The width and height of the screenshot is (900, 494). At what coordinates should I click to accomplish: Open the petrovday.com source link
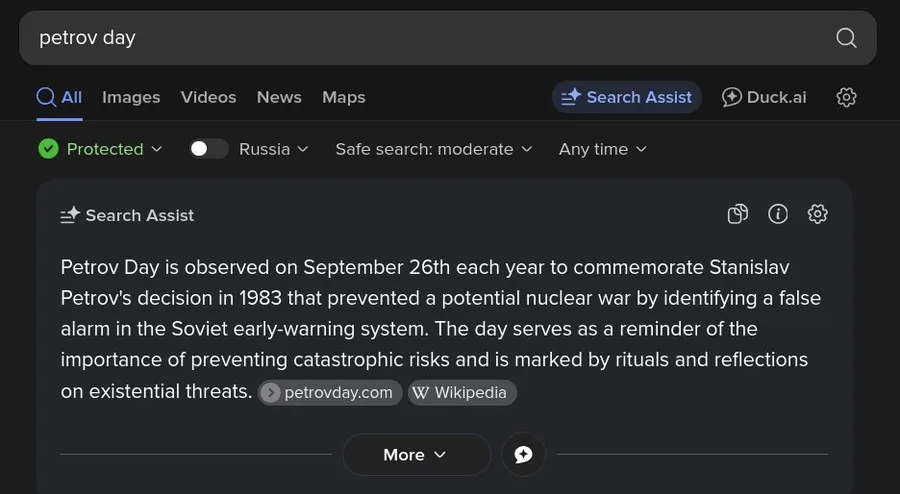click(329, 392)
